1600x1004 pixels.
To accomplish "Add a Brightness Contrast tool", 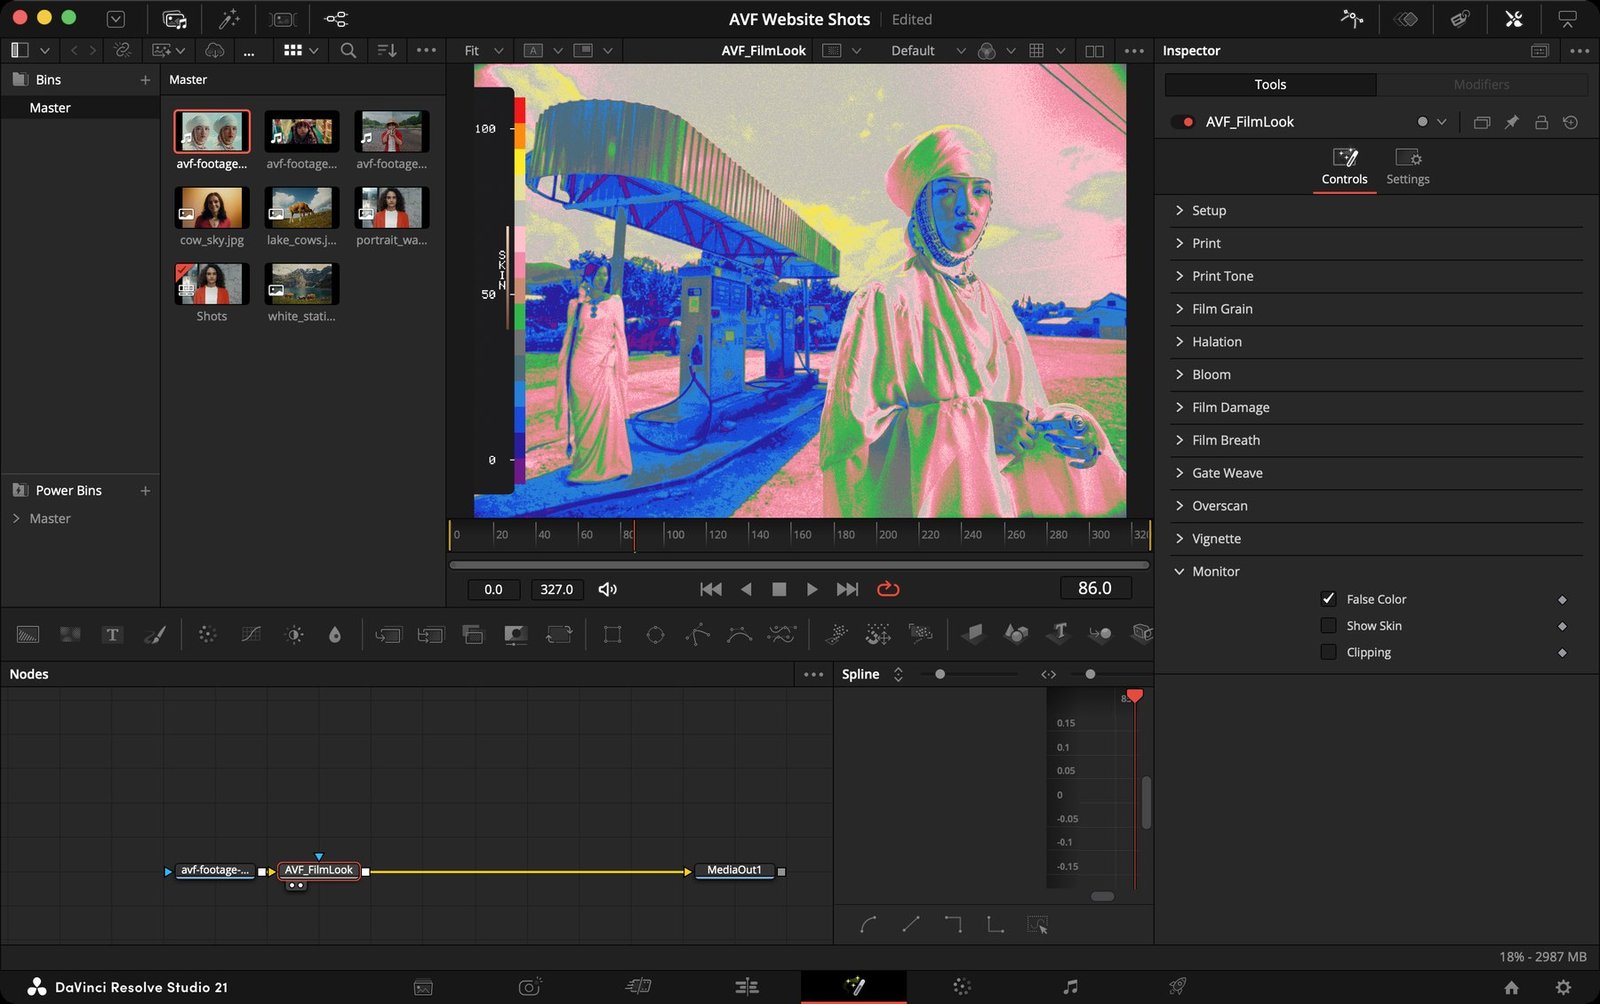I will point(294,634).
